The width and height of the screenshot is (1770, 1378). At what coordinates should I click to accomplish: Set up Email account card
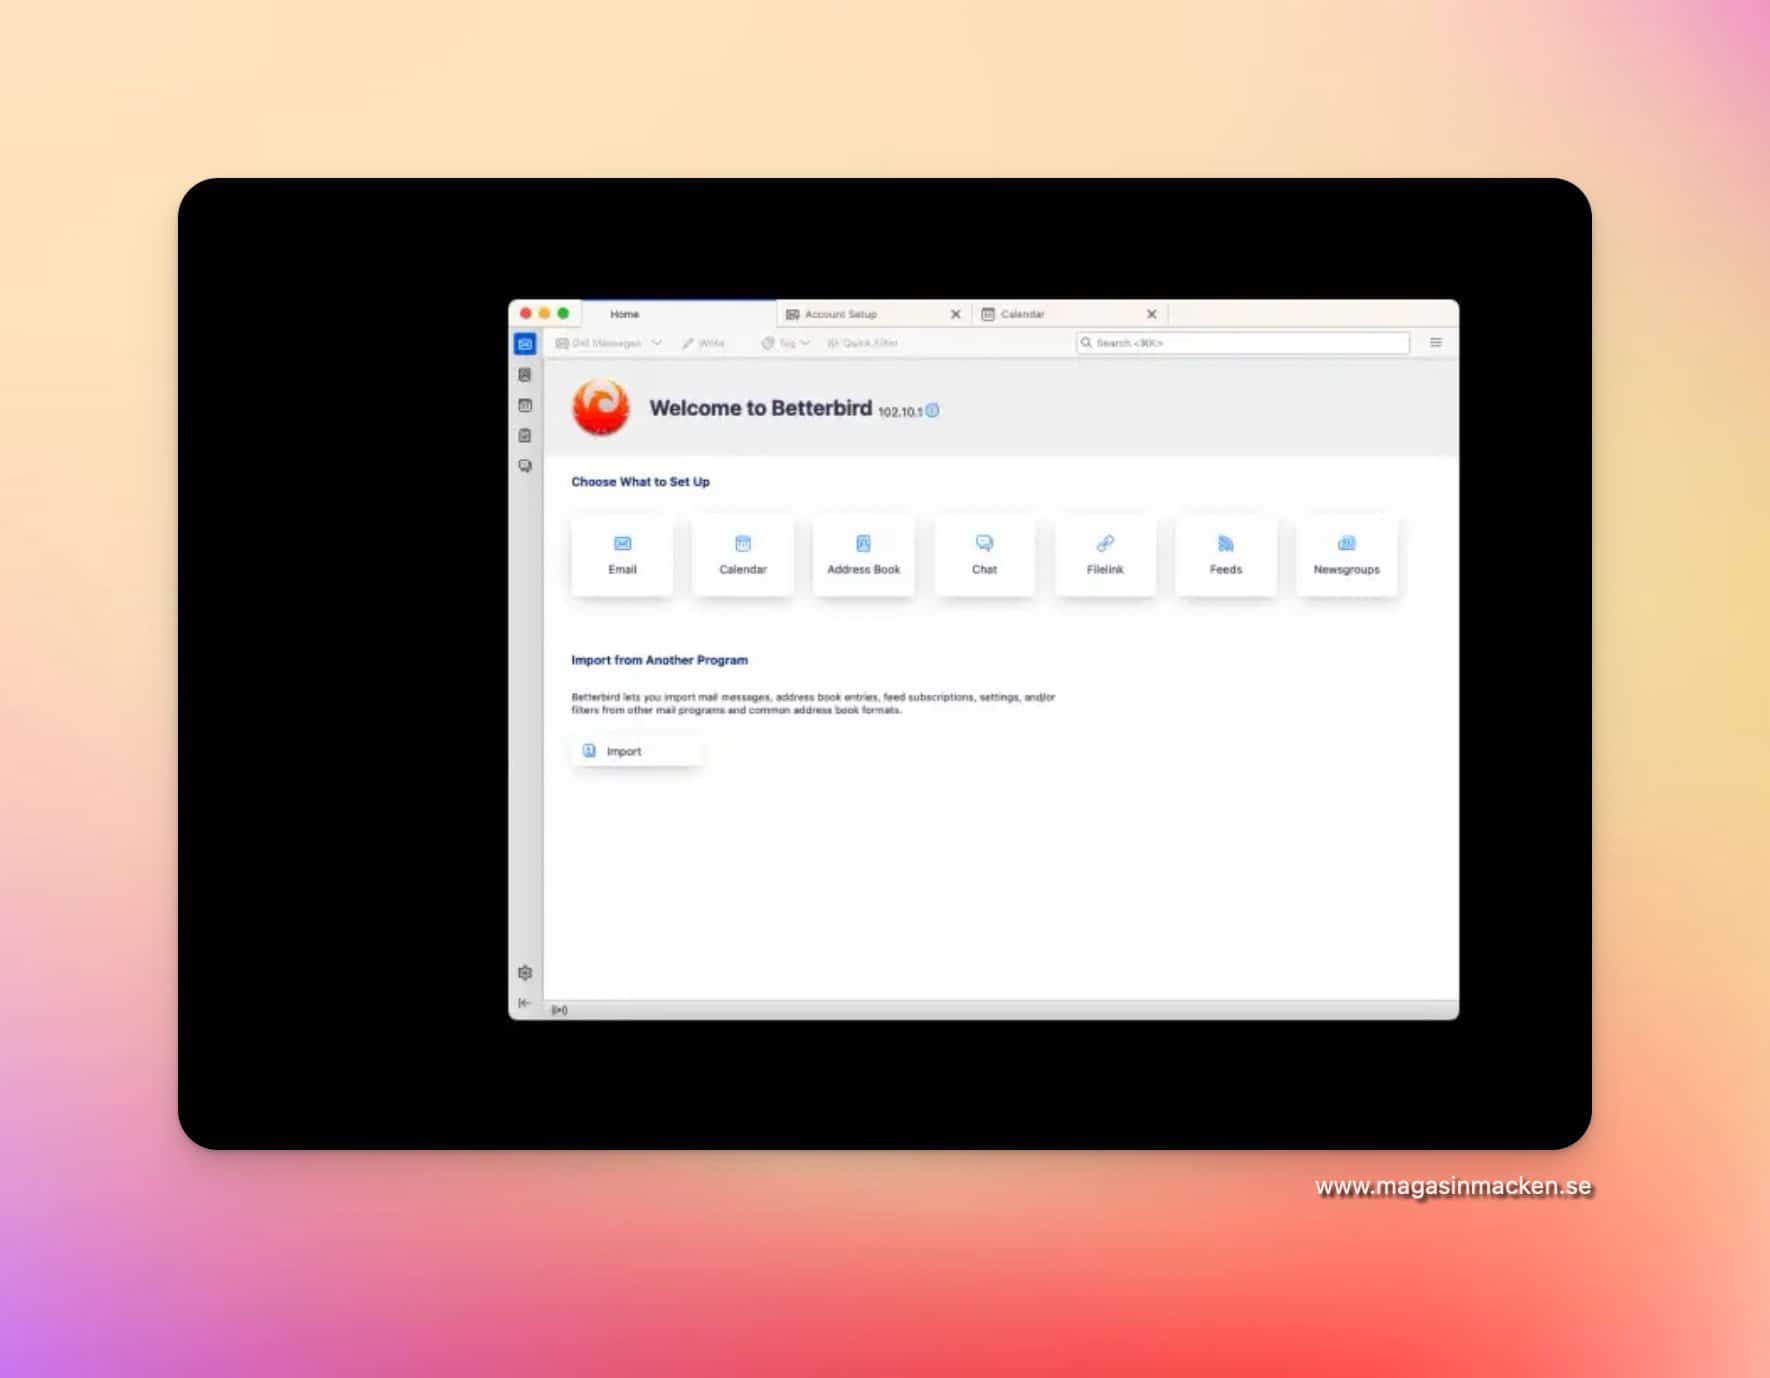(x=622, y=556)
